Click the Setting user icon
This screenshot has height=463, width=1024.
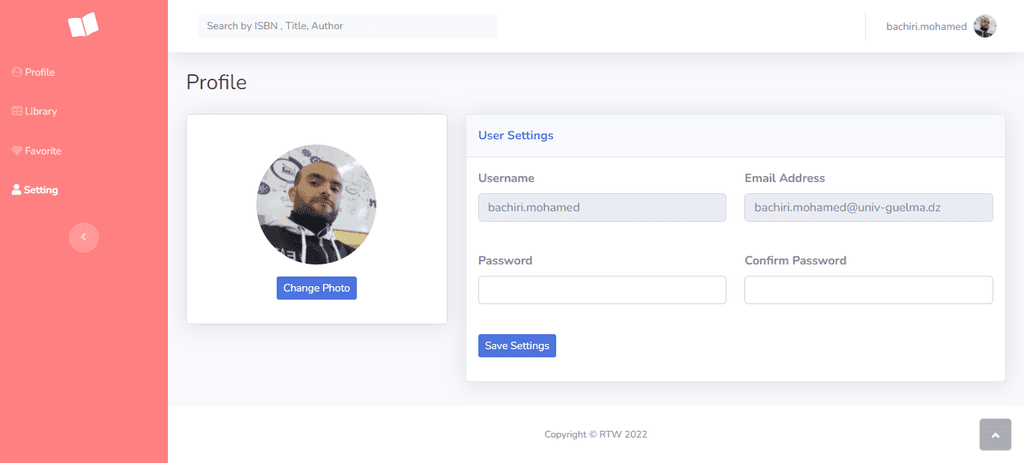pyautogui.click(x=16, y=190)
